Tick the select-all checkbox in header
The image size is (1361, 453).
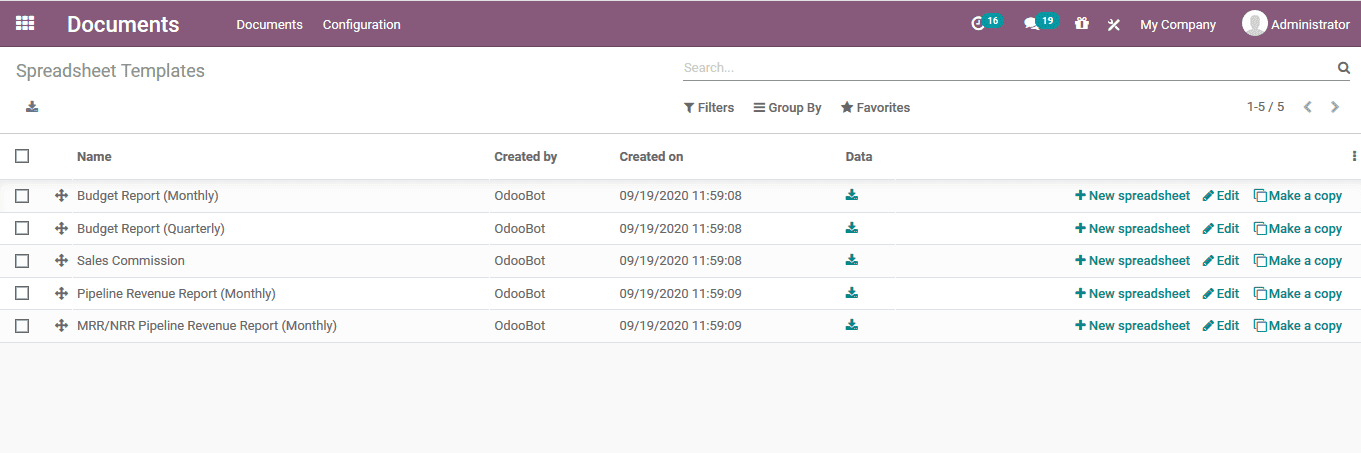[22, 156]
